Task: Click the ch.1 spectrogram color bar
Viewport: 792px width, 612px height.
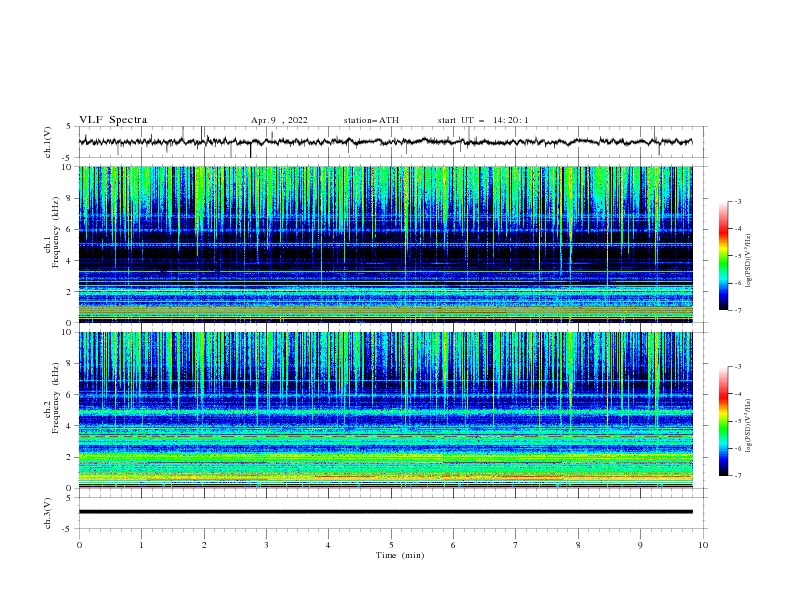Action: pos(723,255)
